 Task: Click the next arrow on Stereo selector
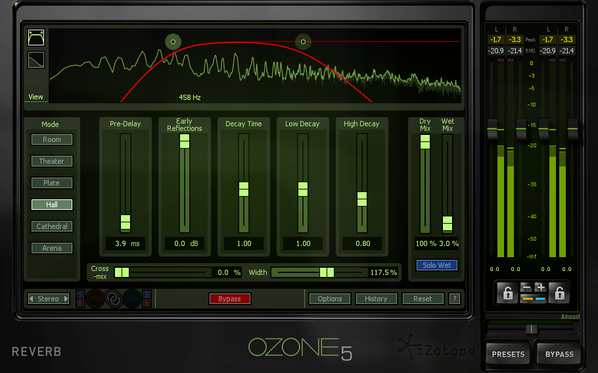click(66, 299)
